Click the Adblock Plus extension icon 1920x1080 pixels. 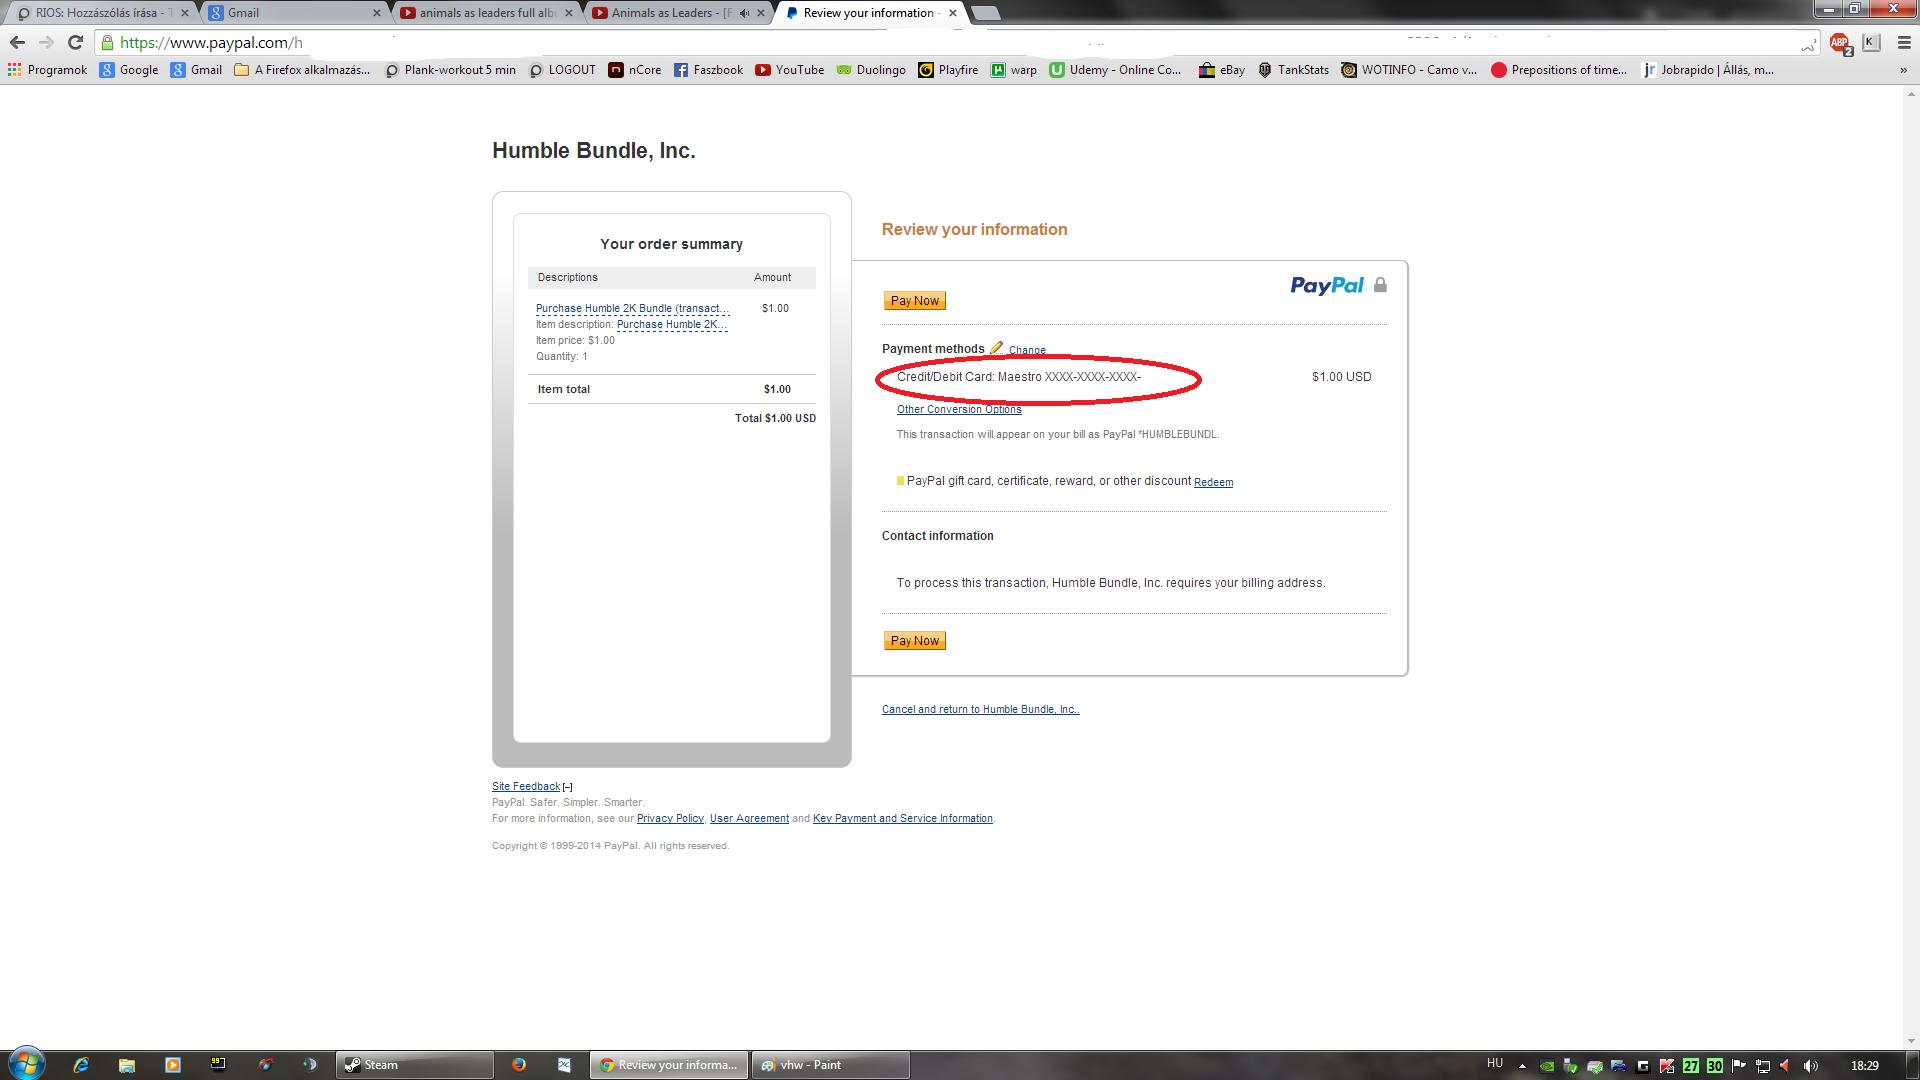click(1839, 42)
